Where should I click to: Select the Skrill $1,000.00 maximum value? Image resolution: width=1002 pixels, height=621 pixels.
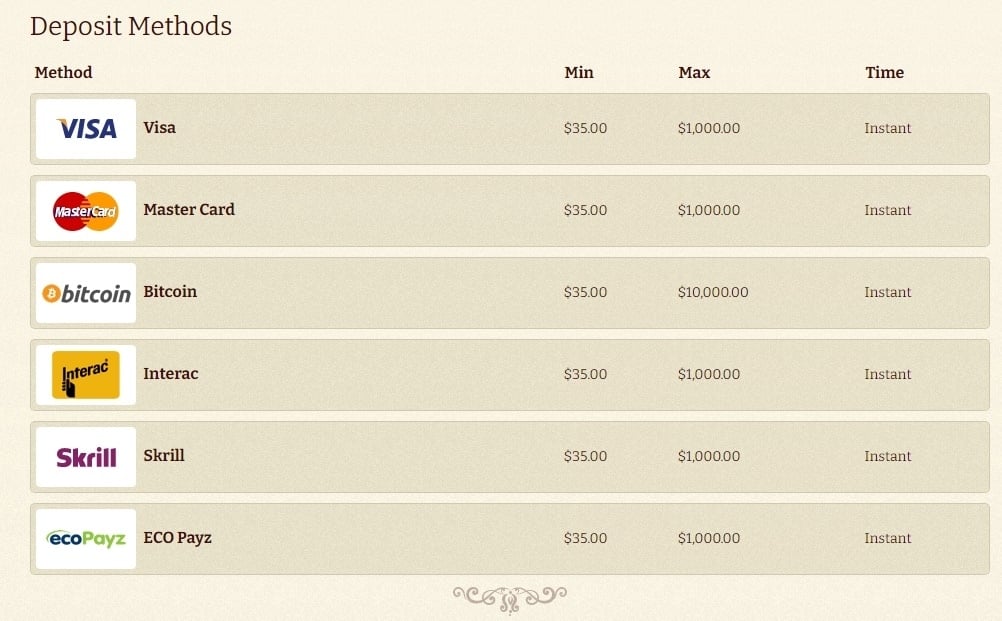709,456
